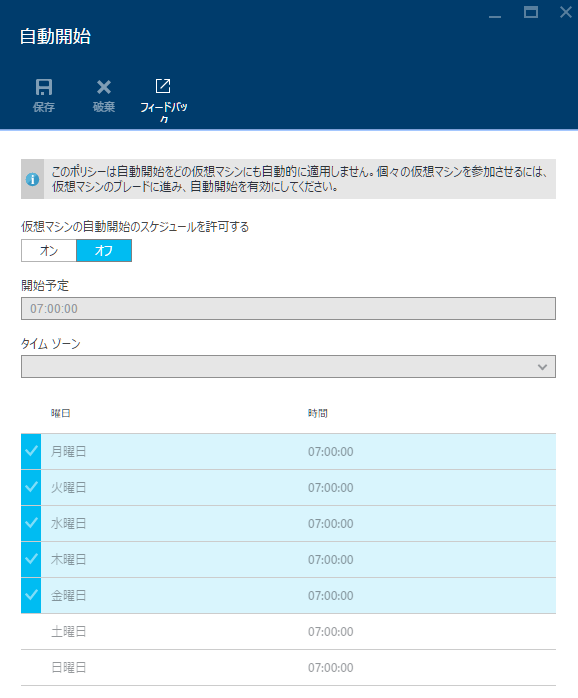Click the 破棄 (Discard) X icon

click(x=104, y=87)
